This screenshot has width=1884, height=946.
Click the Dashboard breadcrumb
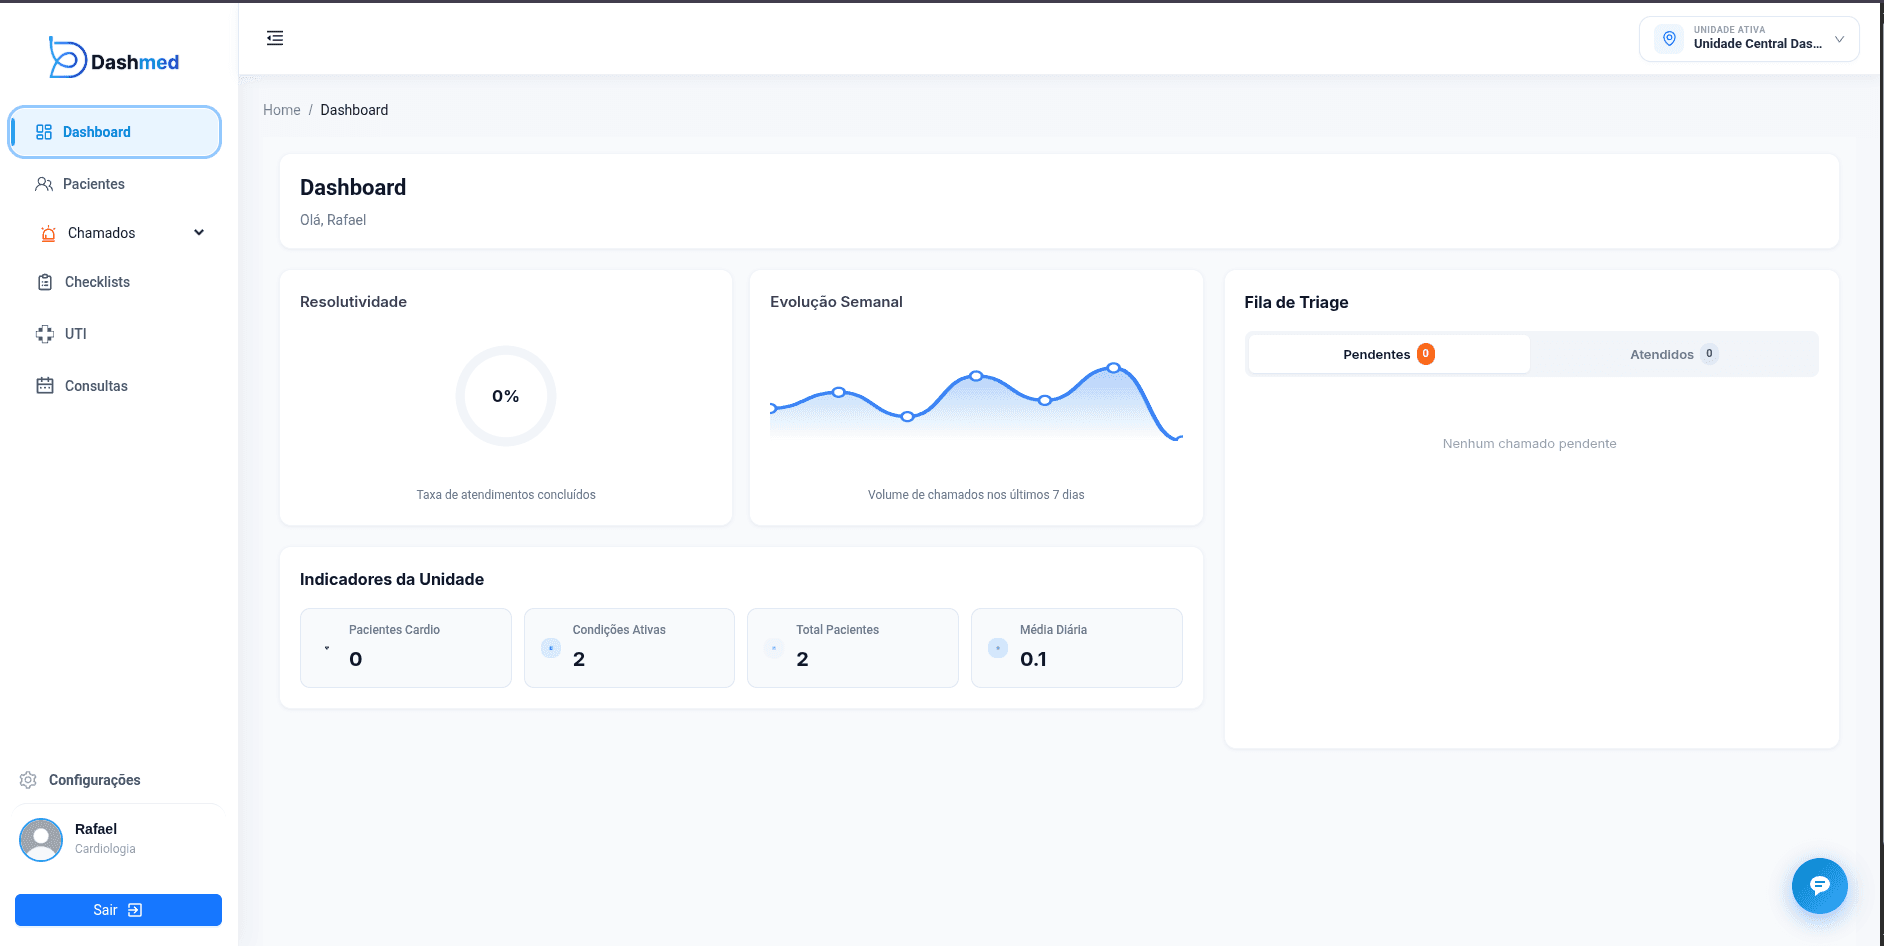click(354, 110)
